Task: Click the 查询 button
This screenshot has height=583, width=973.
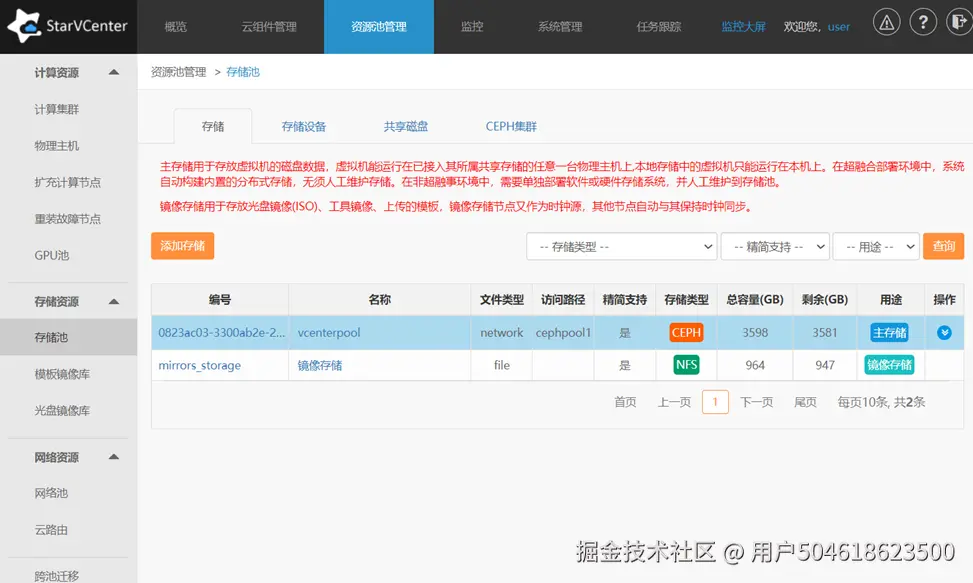Action: 943,246
